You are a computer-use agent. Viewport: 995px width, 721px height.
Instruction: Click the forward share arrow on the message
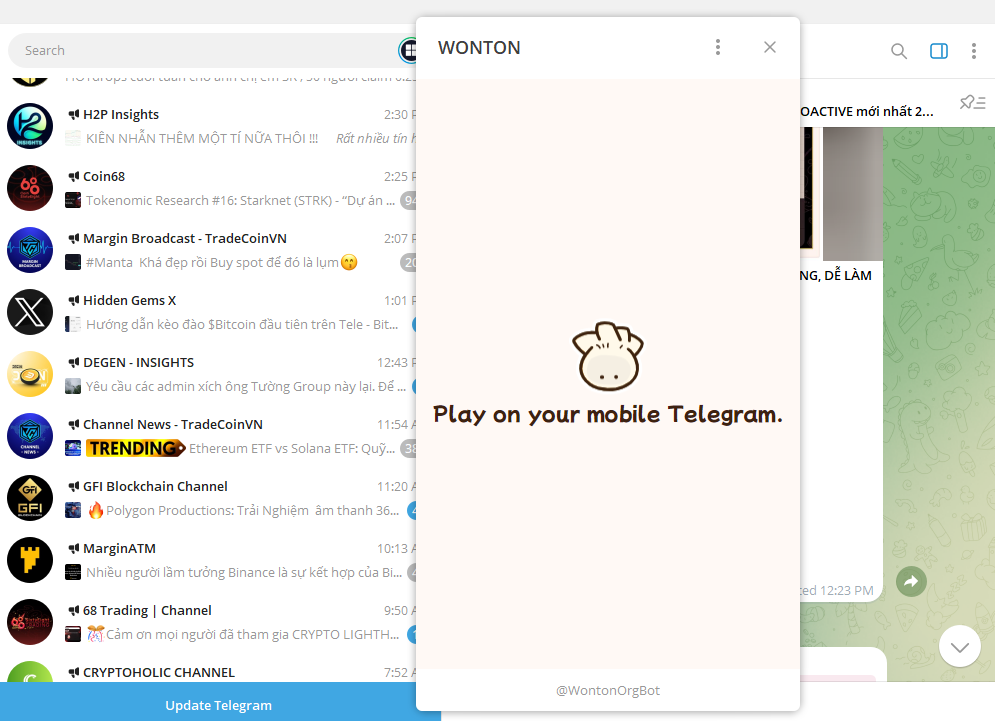pyautogui.click(x=911, y=581)
